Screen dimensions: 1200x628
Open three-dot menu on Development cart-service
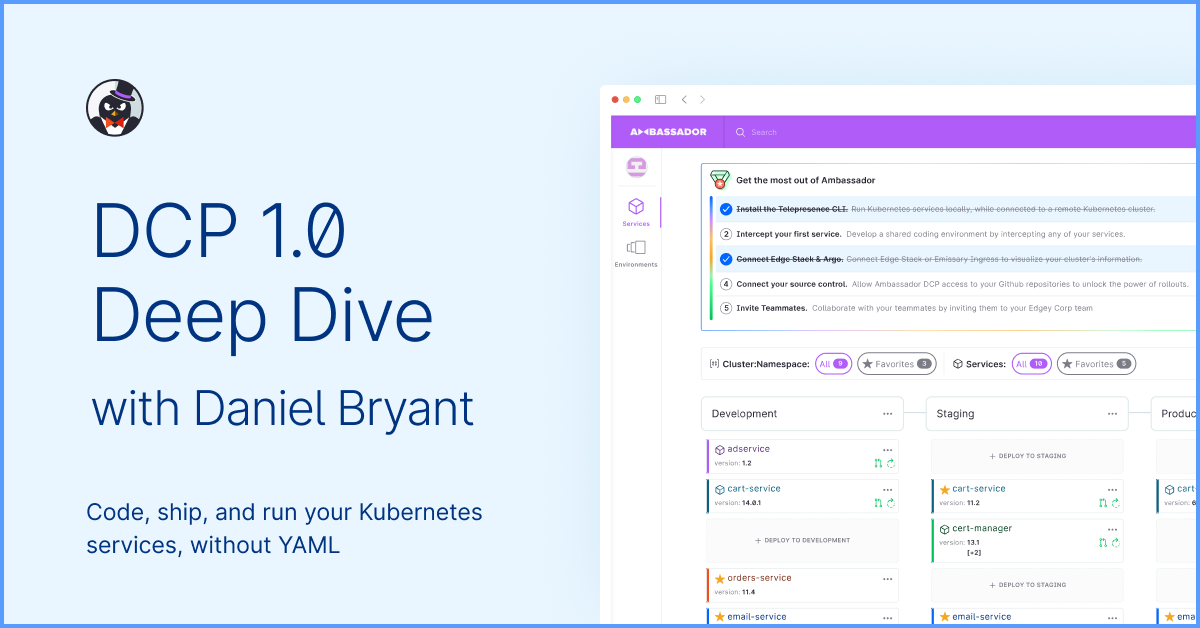pos(887,489)
